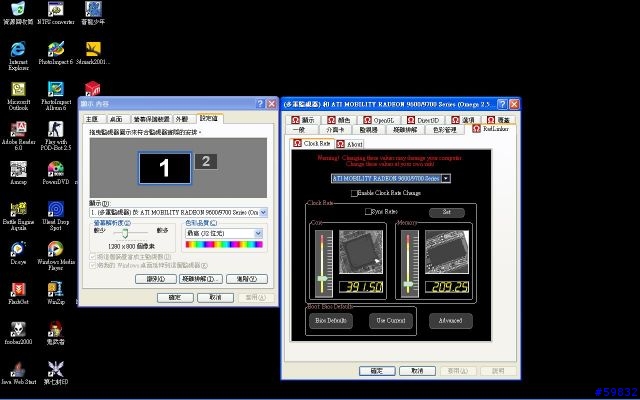Expand the Display monitor dropdown list
The image size is (640, 400).
[x=264, y=212]
